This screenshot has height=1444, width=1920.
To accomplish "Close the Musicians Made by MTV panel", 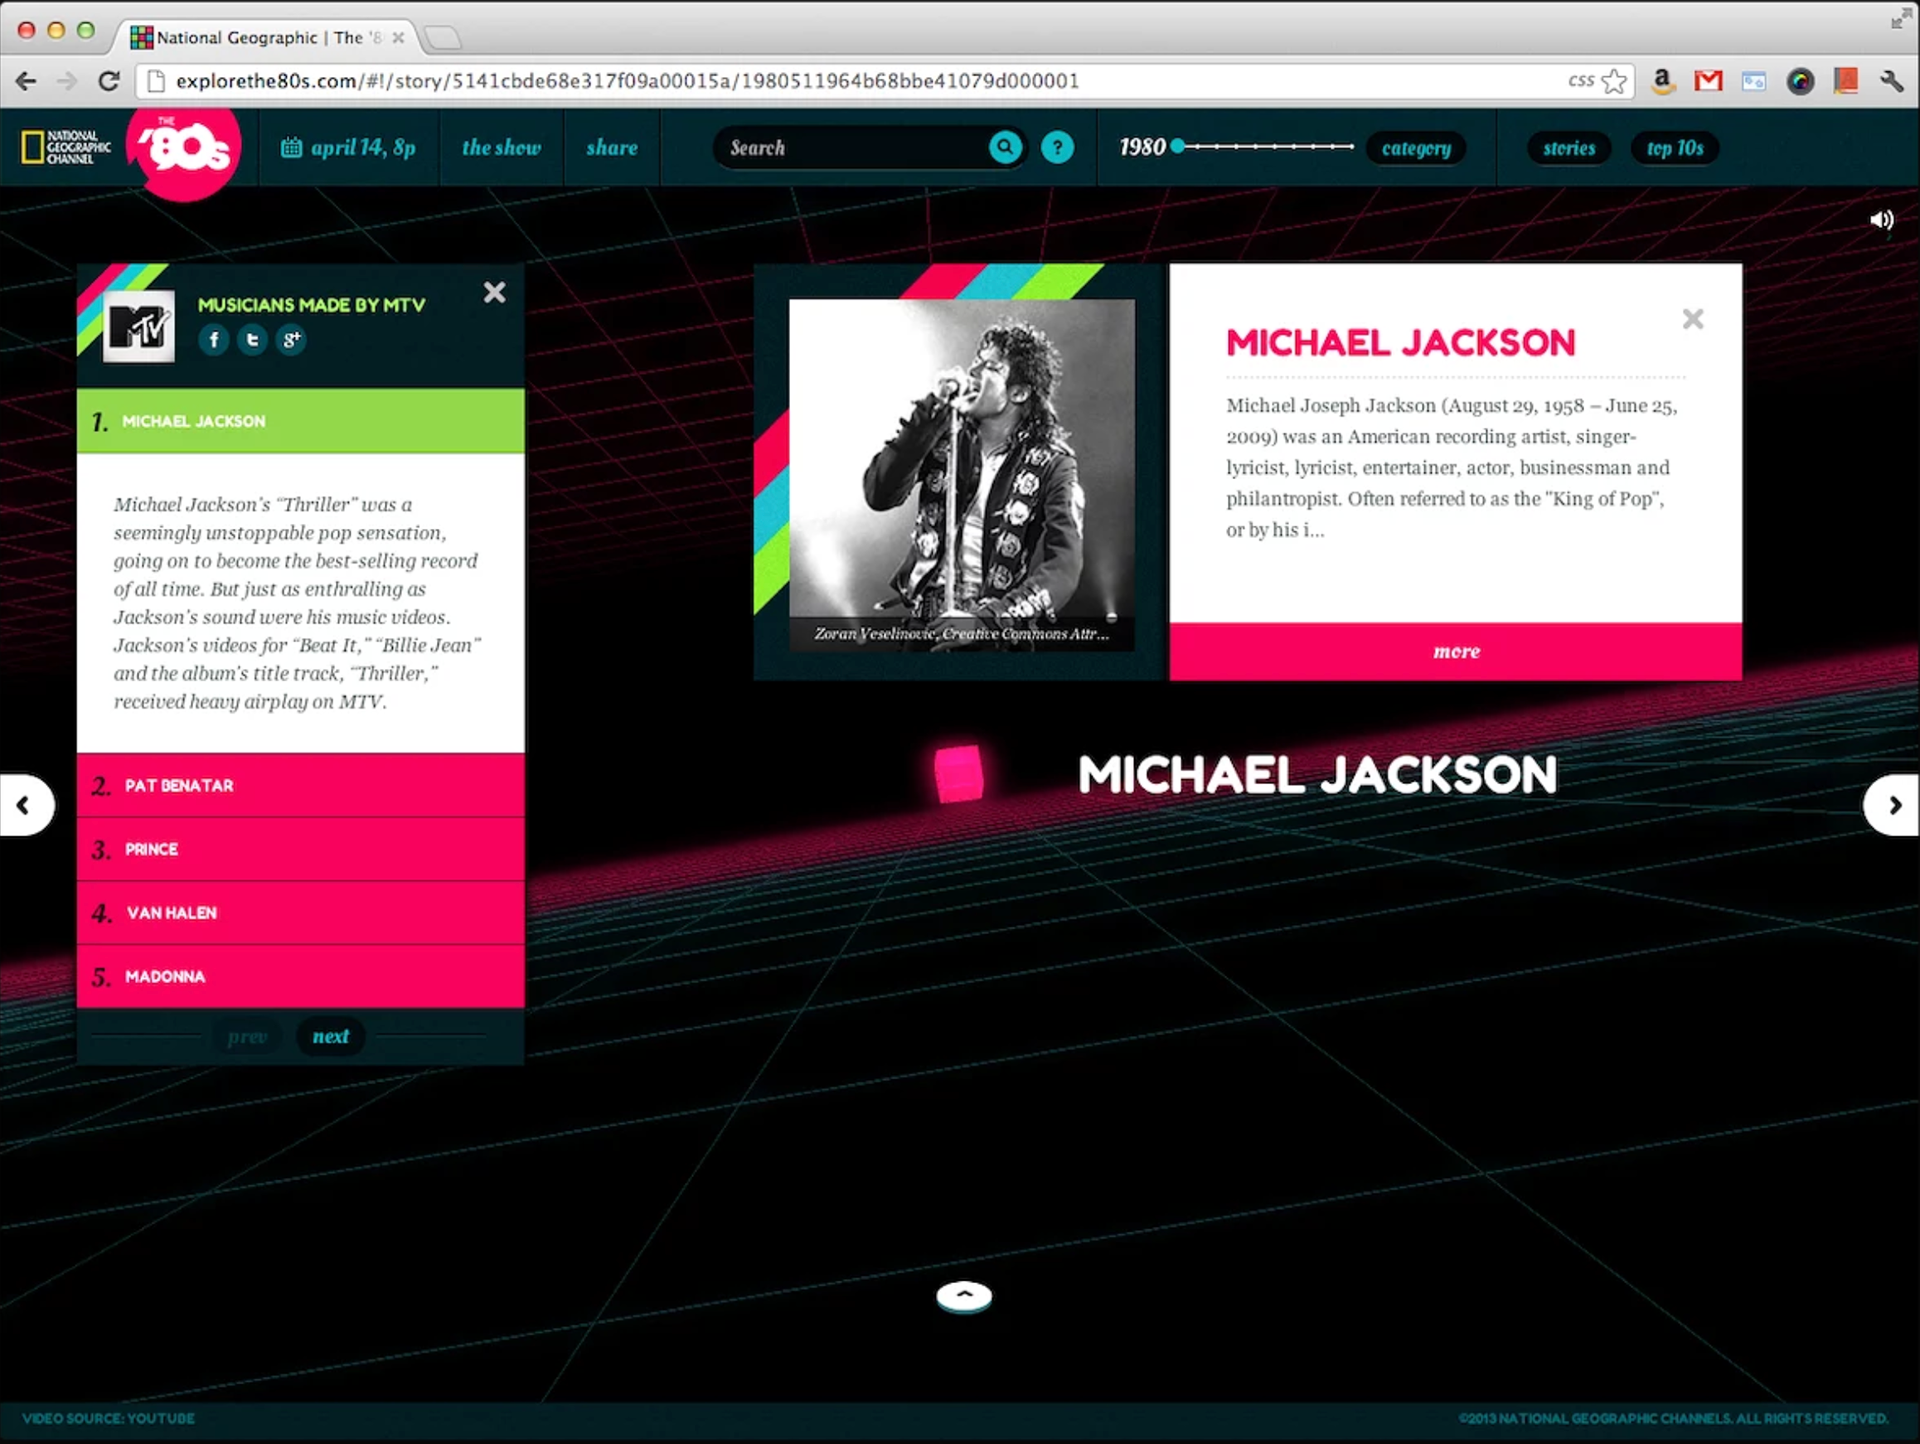I will tap(494, 292).
